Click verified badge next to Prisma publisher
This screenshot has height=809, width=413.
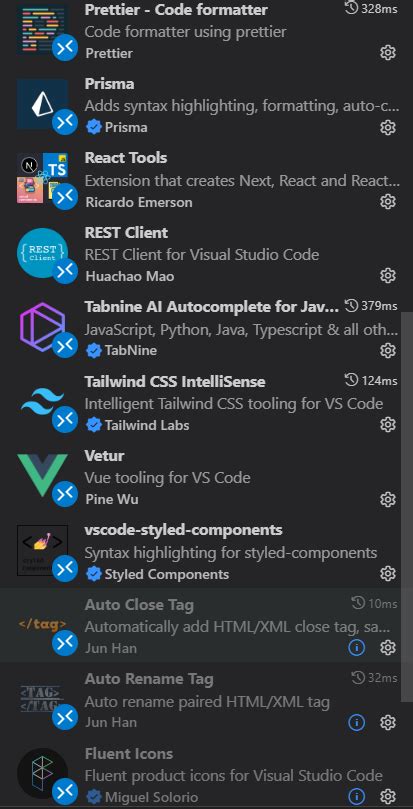pos(93,127)
